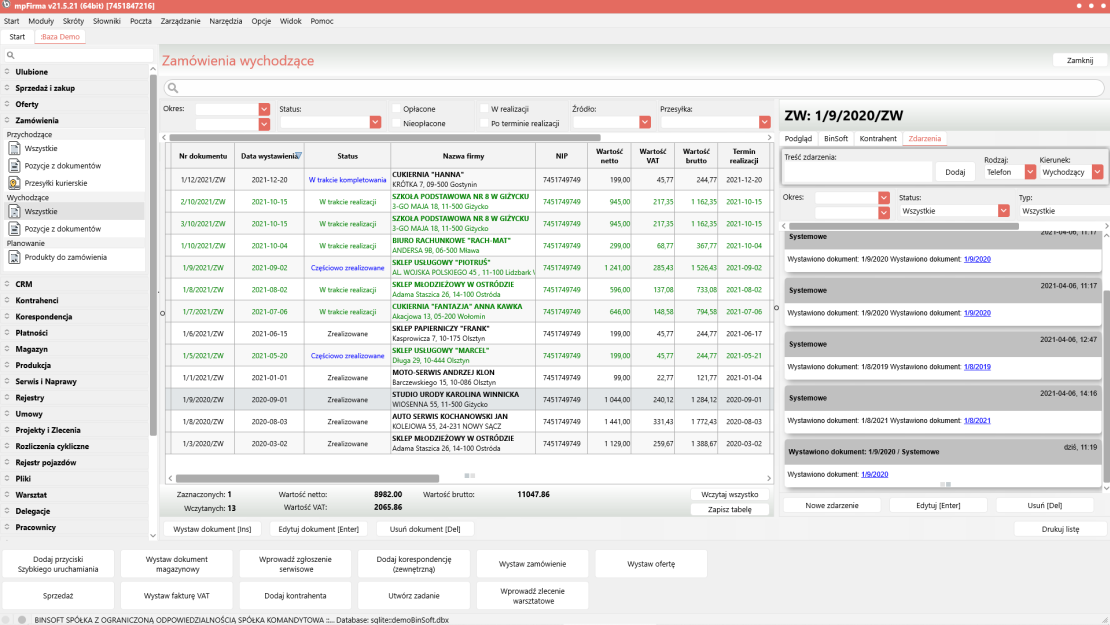Click Edytuj [Enter] event button

click(938, 505)
